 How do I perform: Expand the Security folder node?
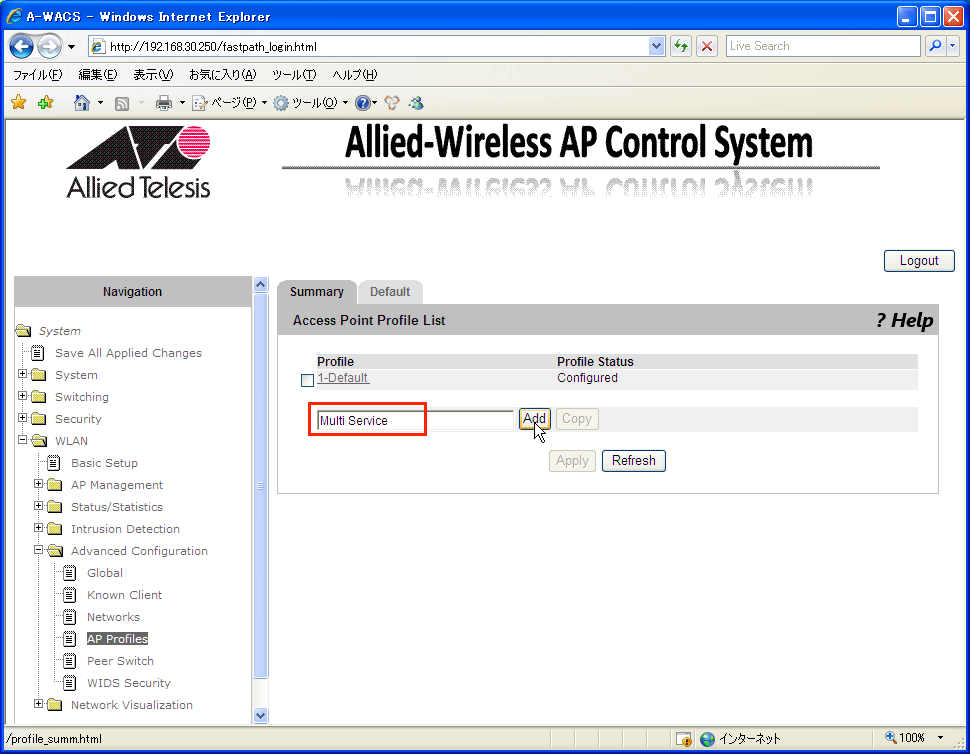(23, 418)
